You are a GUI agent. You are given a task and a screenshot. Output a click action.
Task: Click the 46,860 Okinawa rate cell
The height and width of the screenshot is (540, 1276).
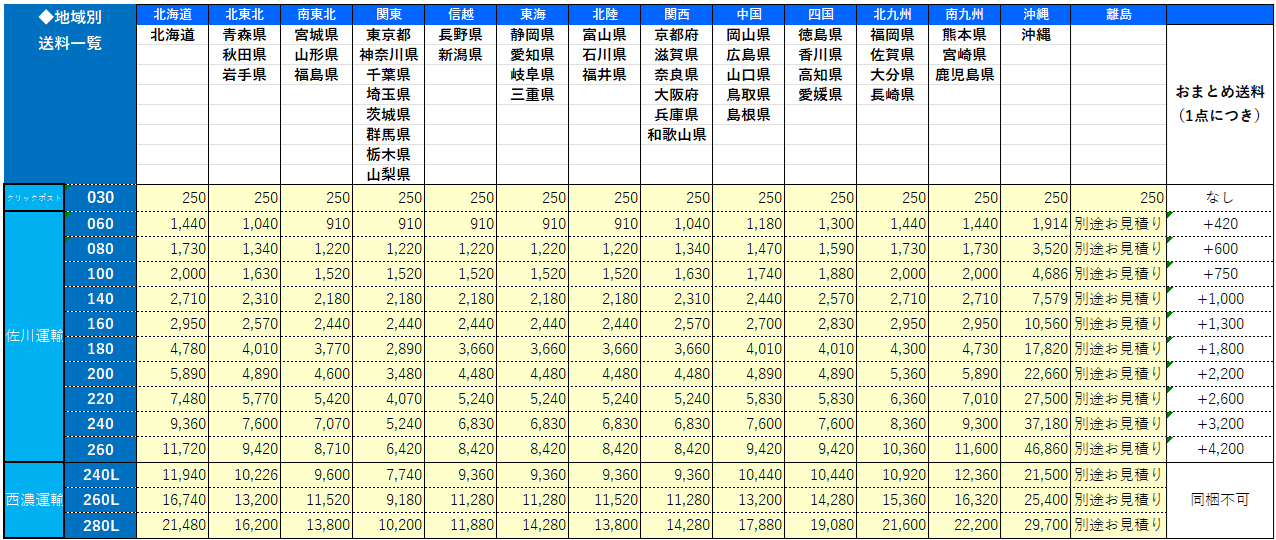click(1035, 448)
